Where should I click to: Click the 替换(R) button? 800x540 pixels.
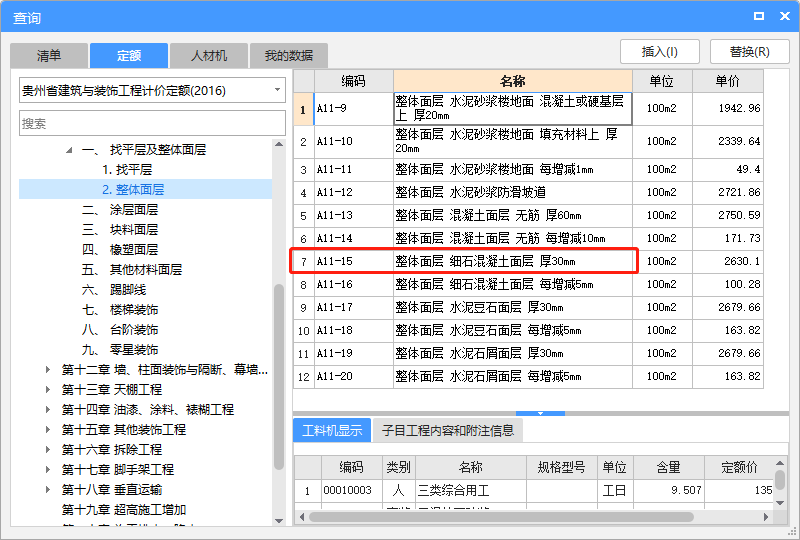[749, 52]
